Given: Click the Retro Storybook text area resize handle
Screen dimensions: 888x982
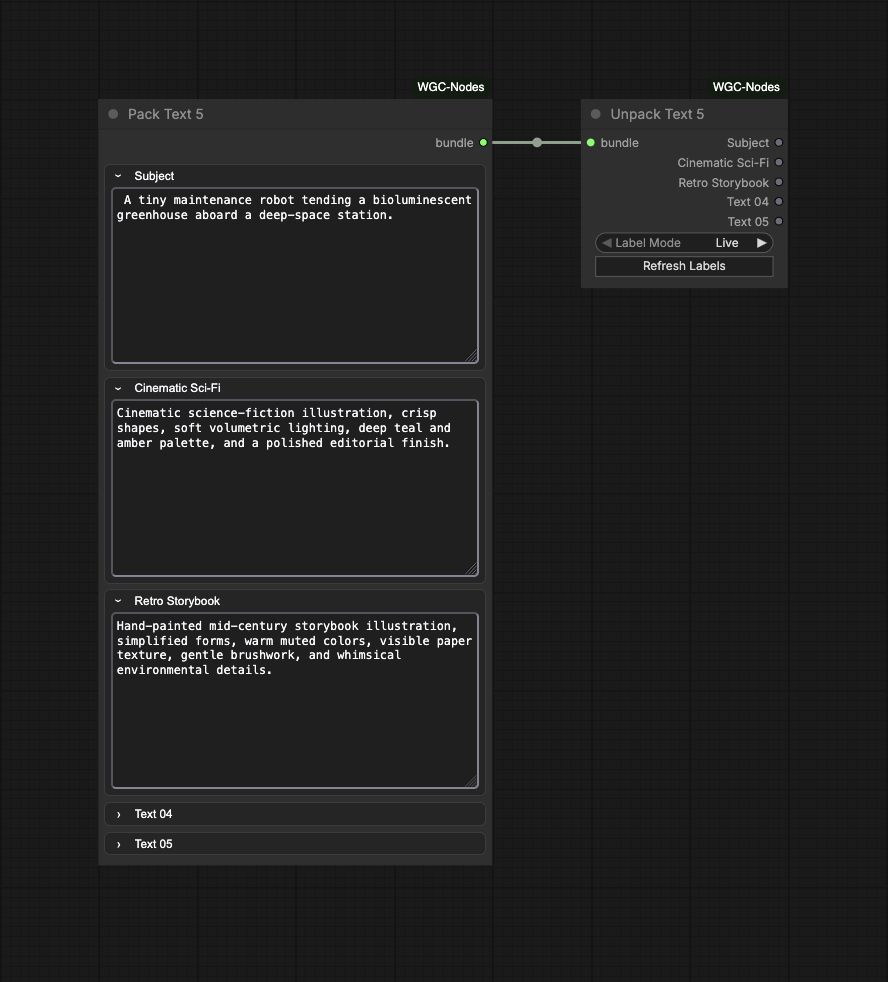Looking at the screenshot, I should click(472, 782).
